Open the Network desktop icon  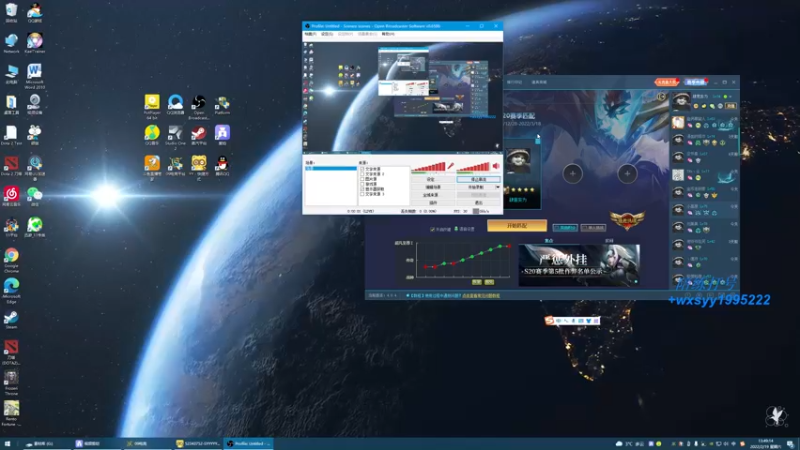tap(11, 43)
